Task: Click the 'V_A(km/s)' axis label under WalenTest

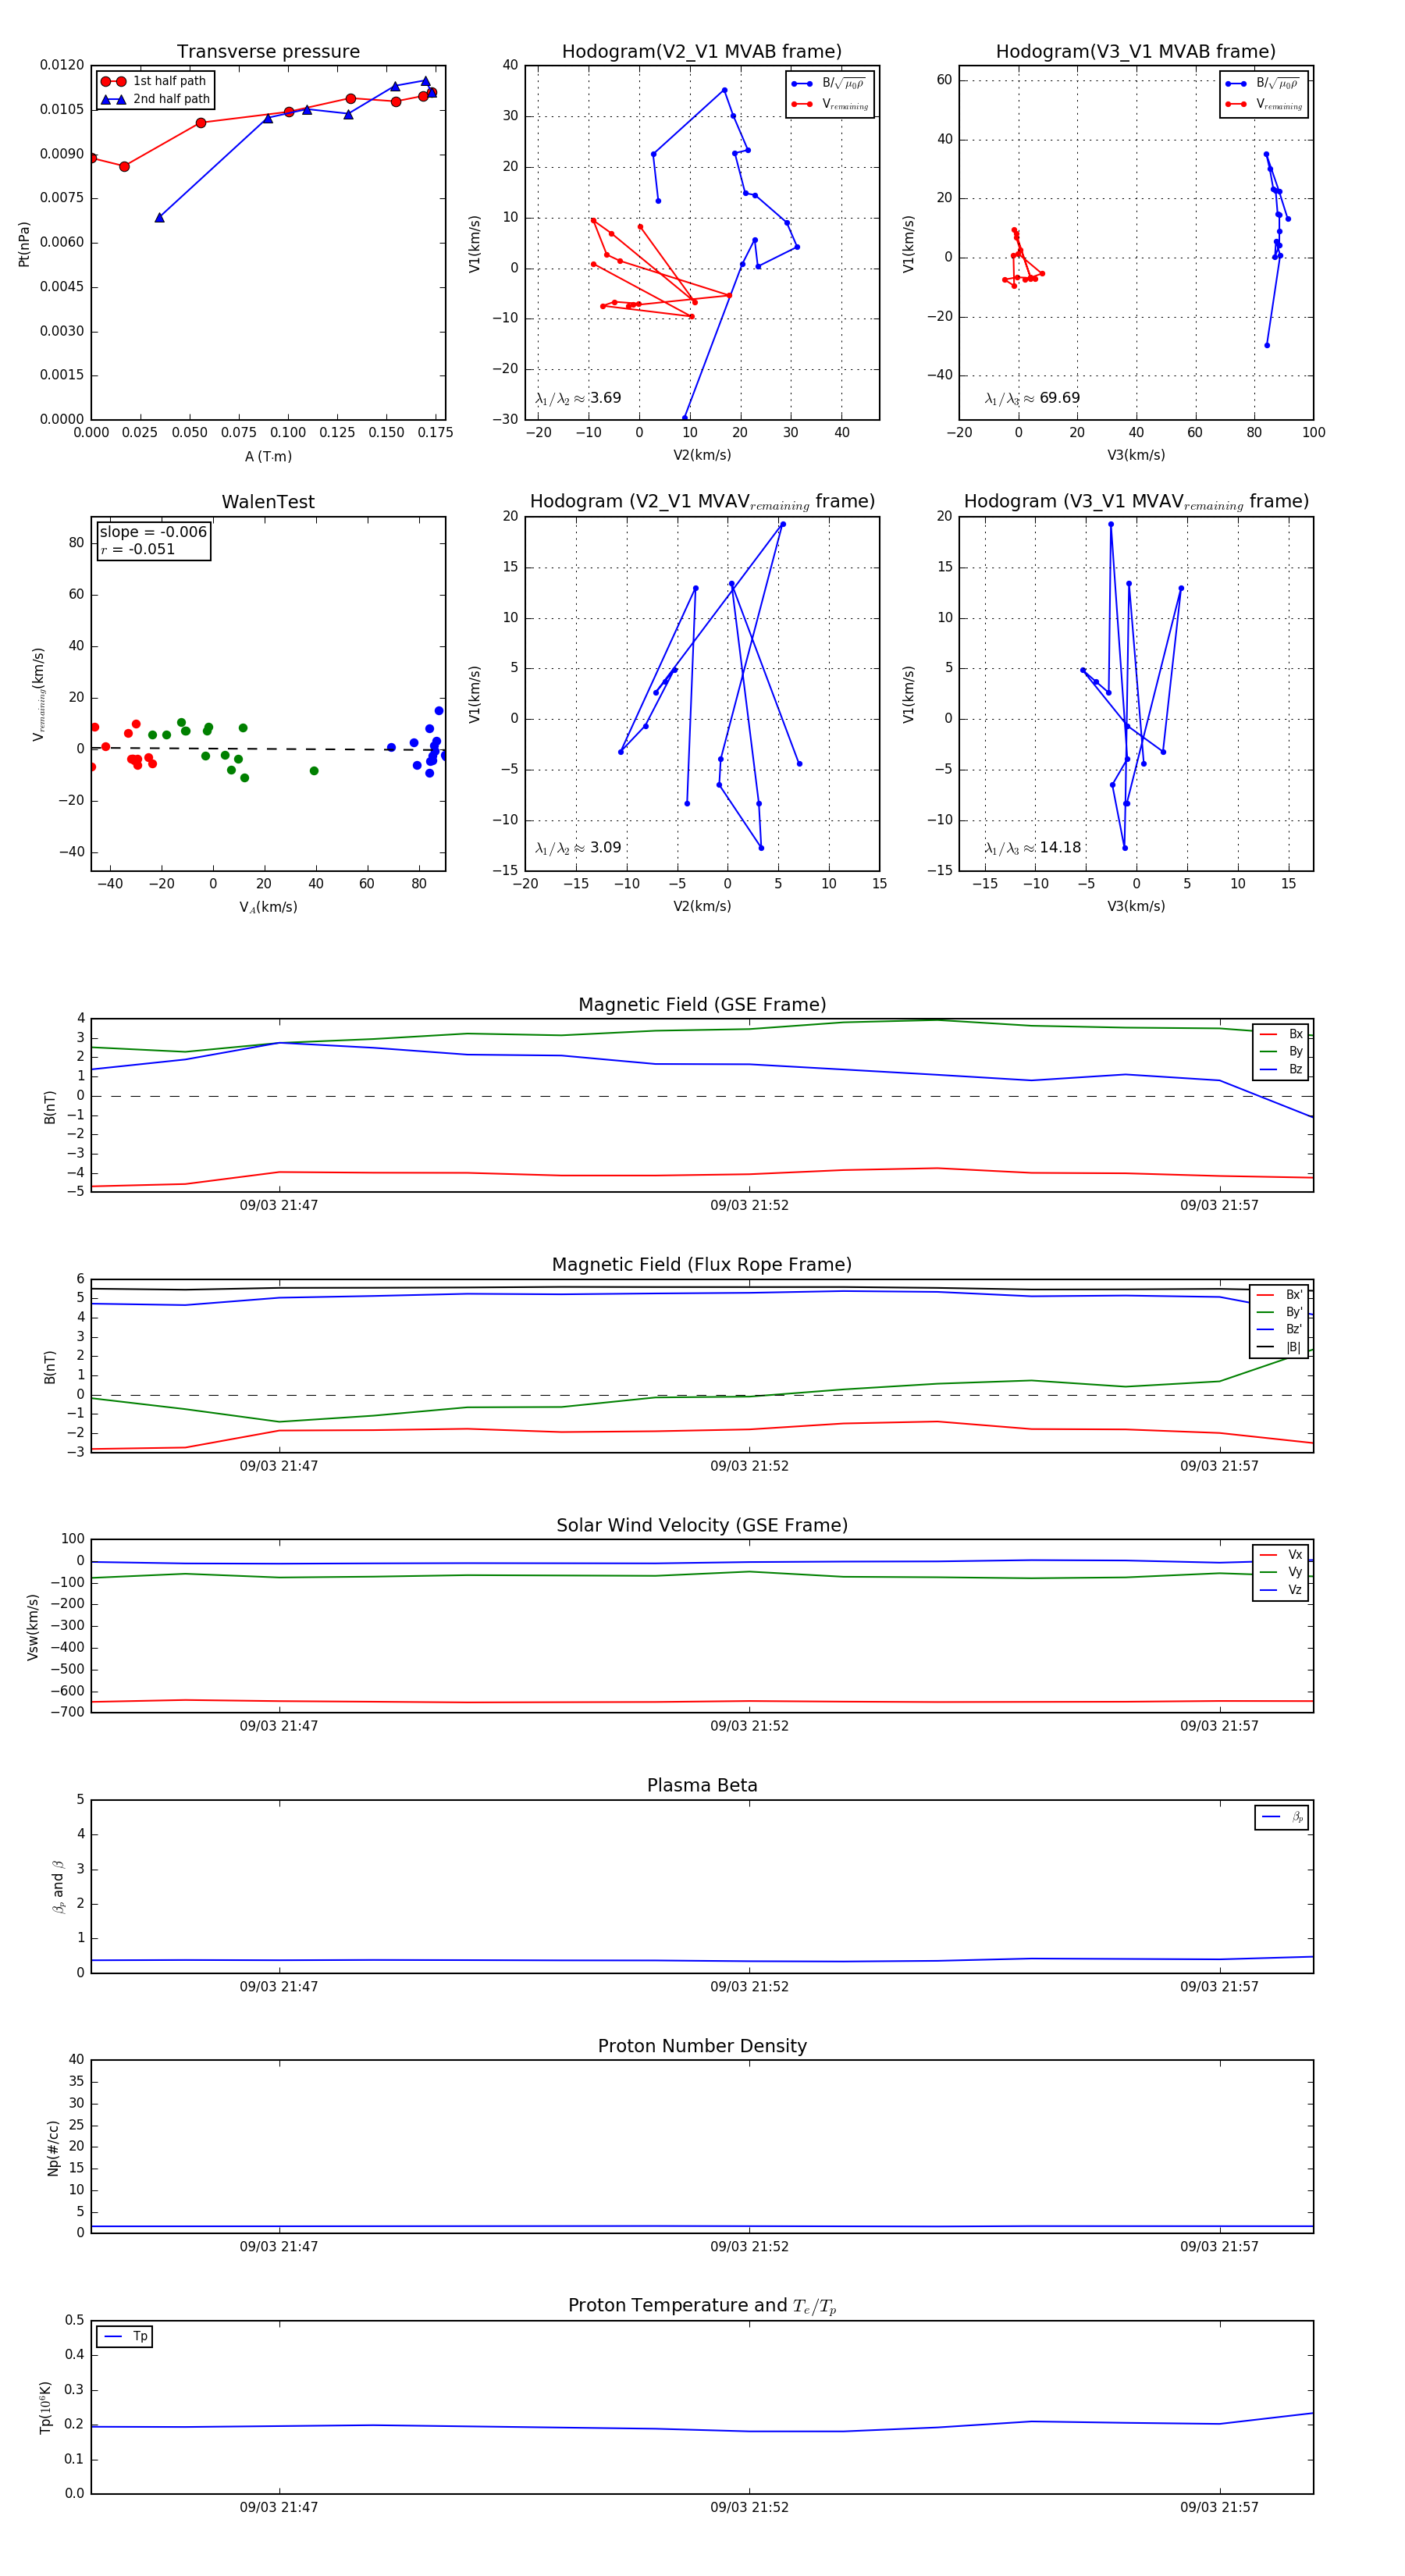Action: coord(268,907)
